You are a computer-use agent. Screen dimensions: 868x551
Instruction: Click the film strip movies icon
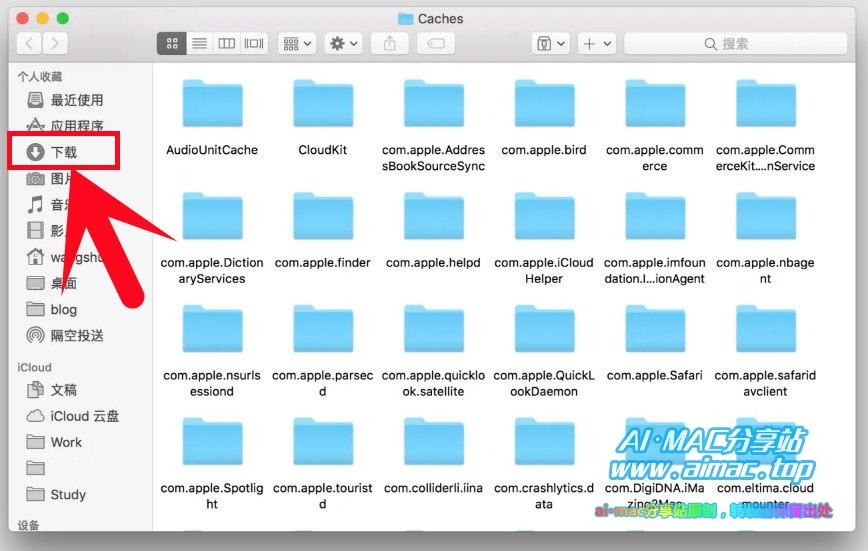point(35,230)
